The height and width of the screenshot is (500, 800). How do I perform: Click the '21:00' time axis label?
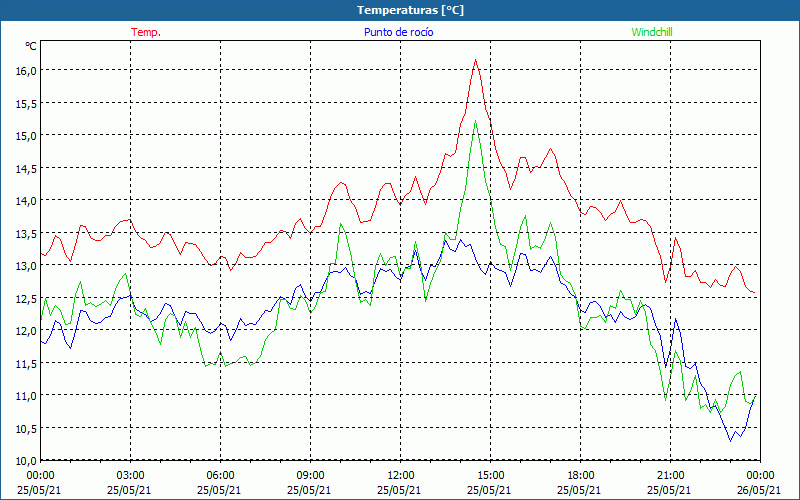[x=670, y=476]
